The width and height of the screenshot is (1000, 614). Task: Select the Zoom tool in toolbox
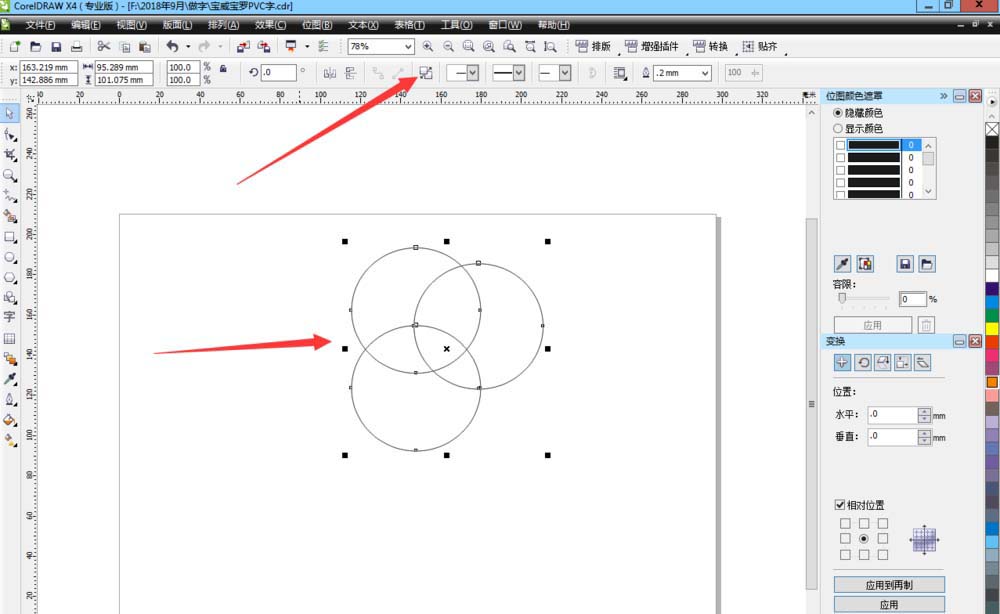click(x=10, y=175)
